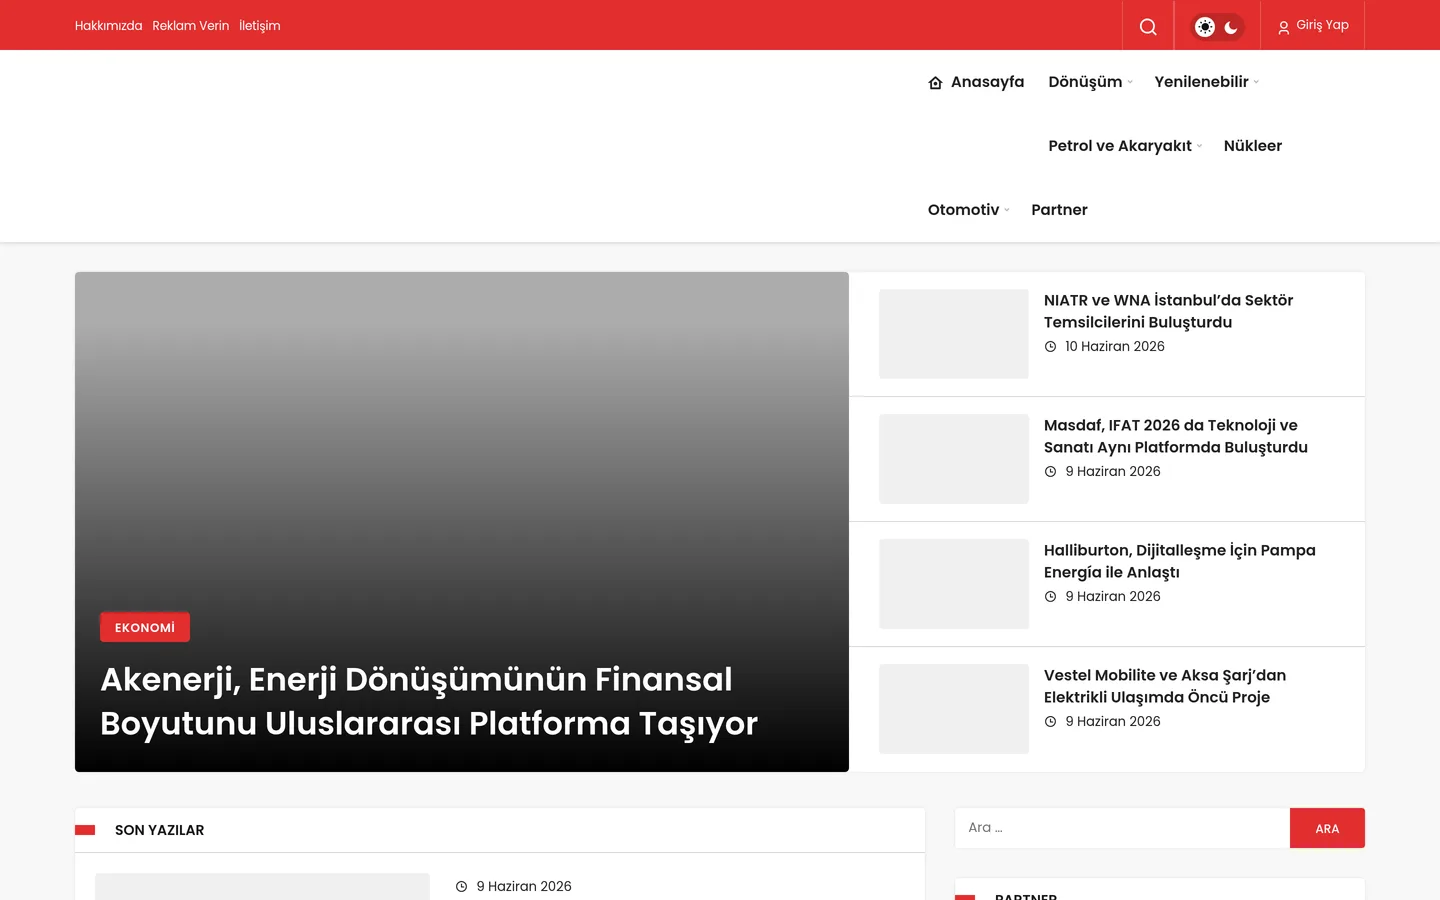This screenshot has width=1440, height=900.
Task: Expand the Dönüşüm dropdown menu
Action: pos(1090,82)
